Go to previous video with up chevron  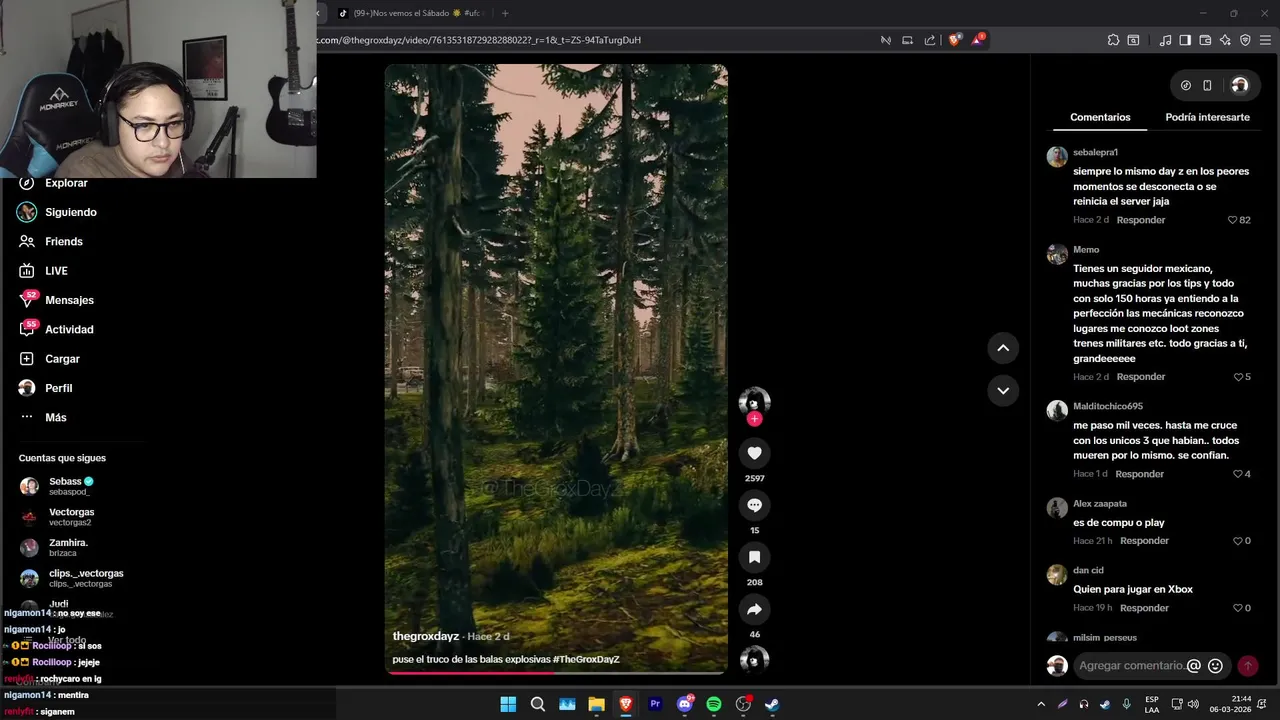coord(1003,347)
